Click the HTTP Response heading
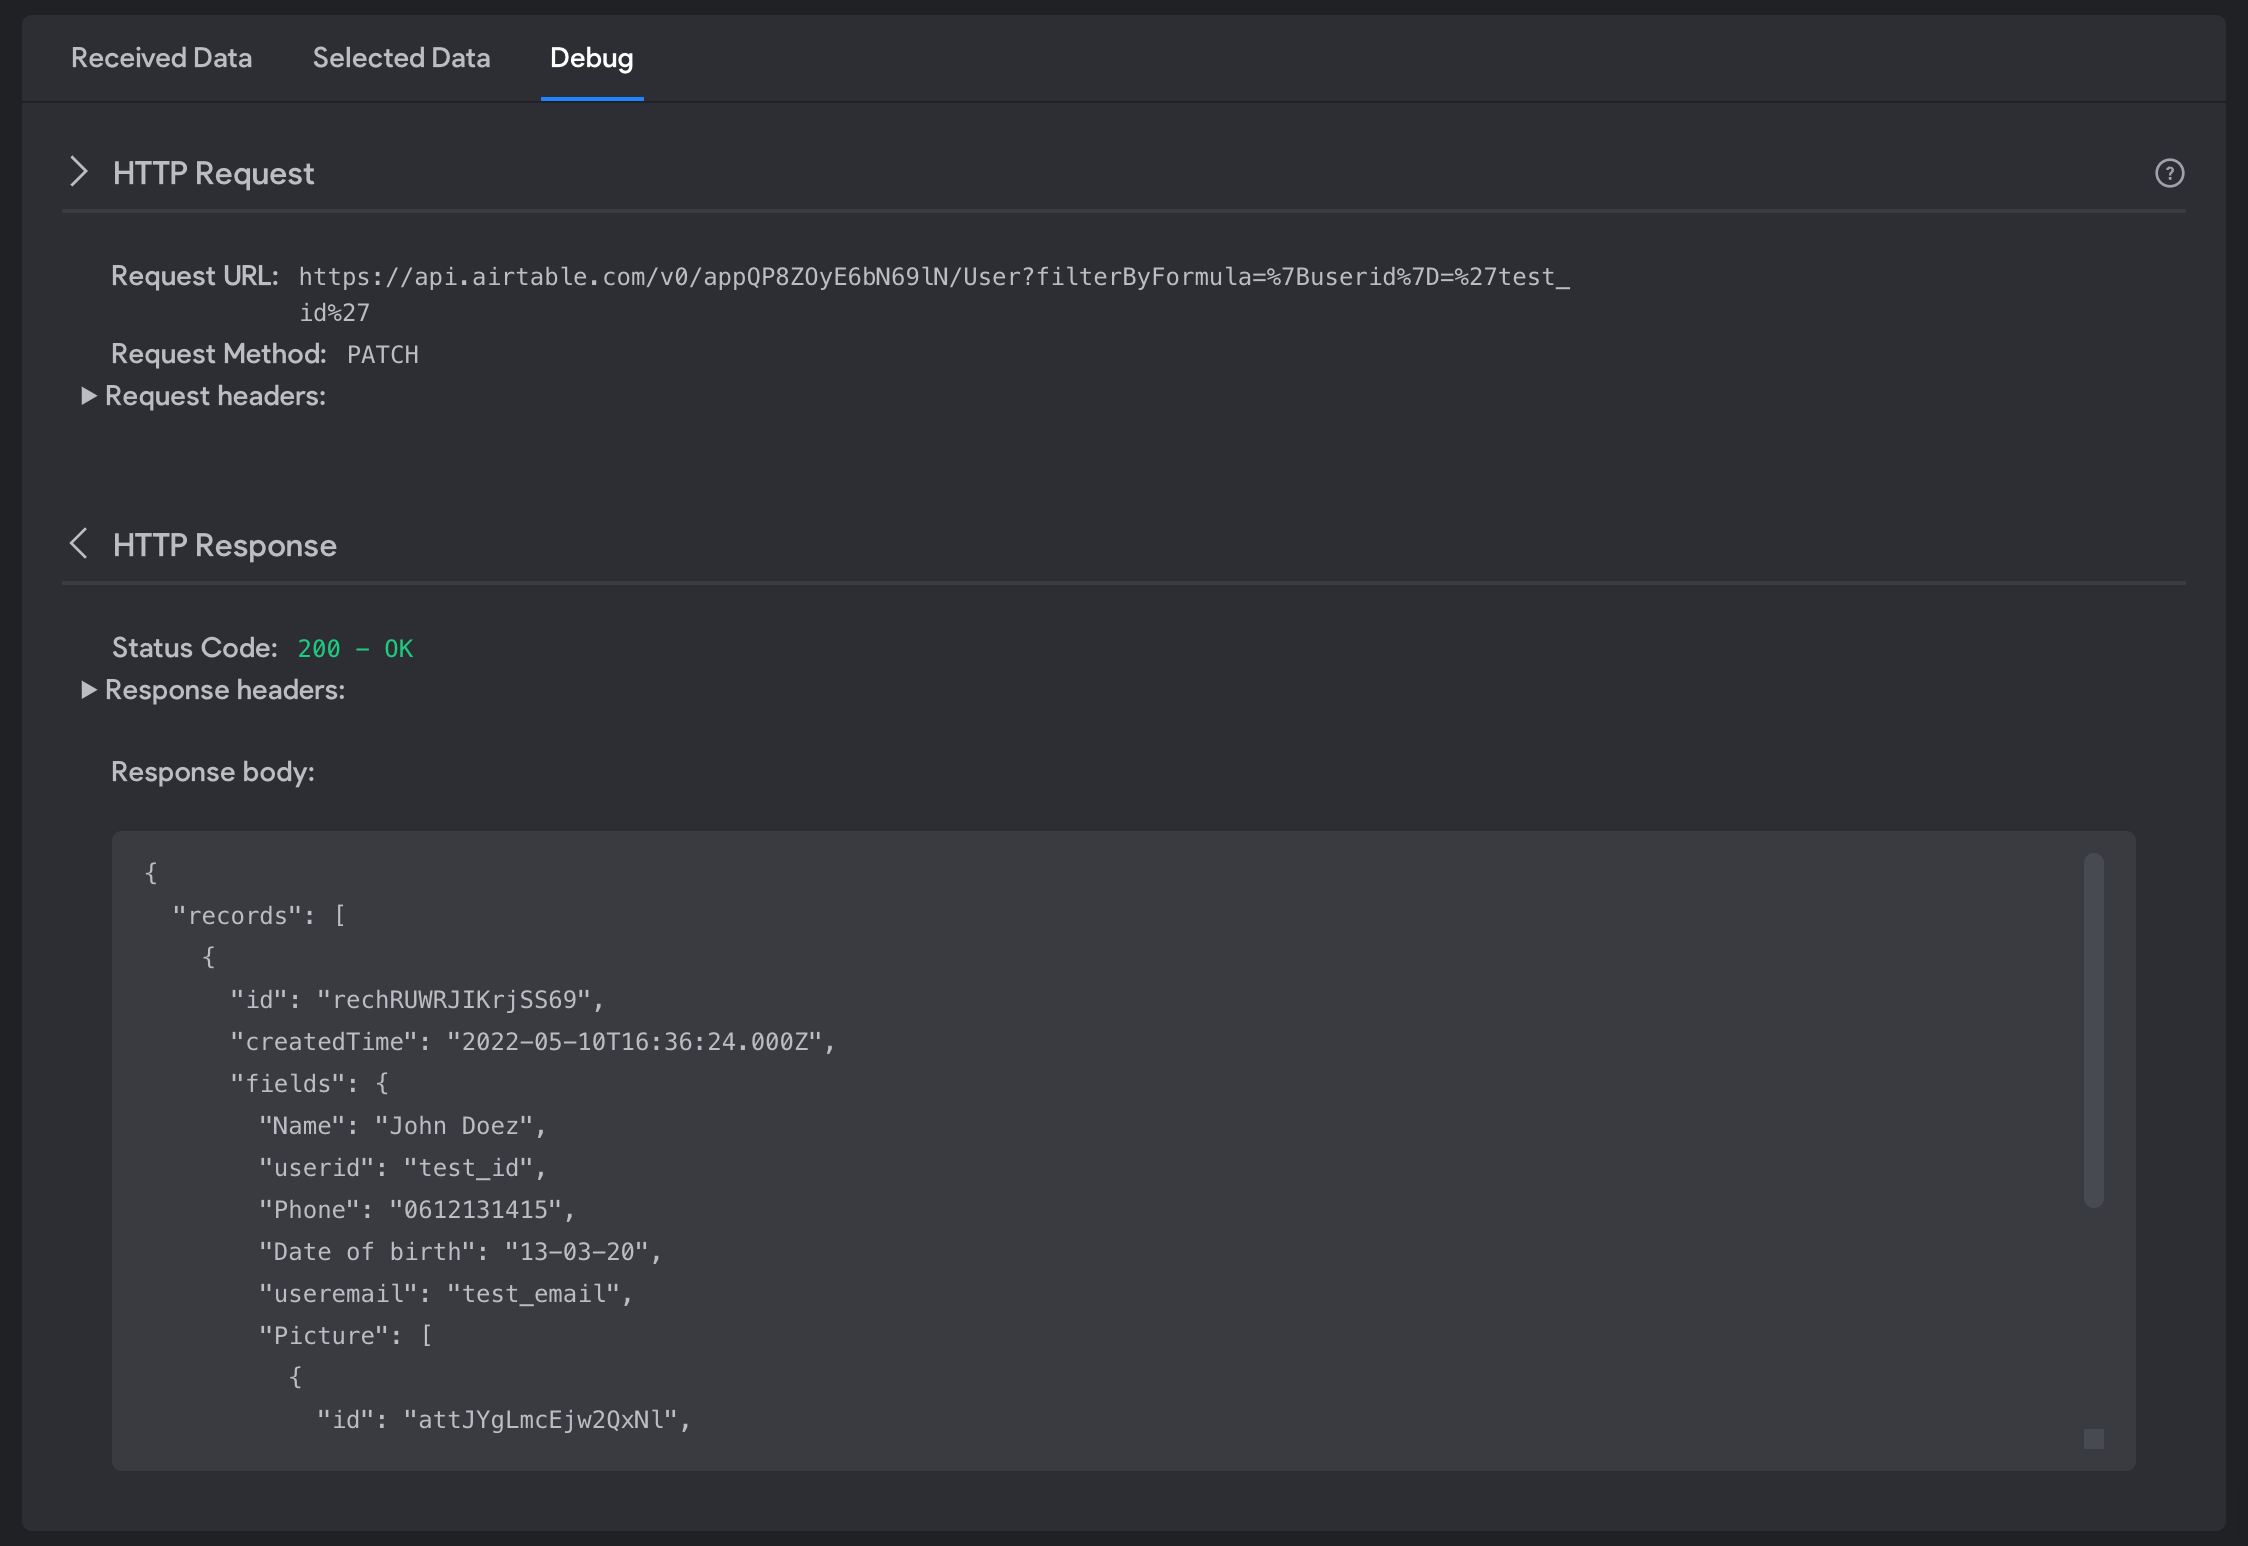Image resolution: width=2248 pixels, height=1546 pixels. tap(224, 545)
